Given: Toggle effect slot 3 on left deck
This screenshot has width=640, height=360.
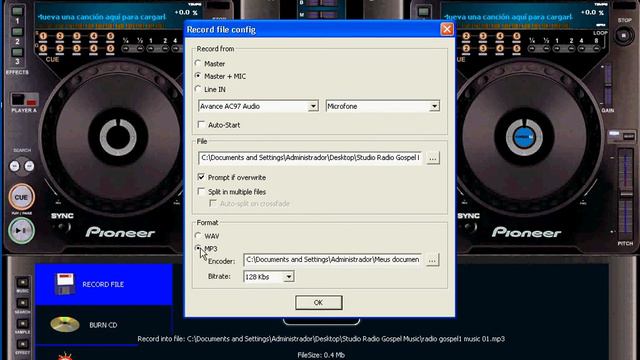Looking at the screenshot, I should click(x=17, y=52).
